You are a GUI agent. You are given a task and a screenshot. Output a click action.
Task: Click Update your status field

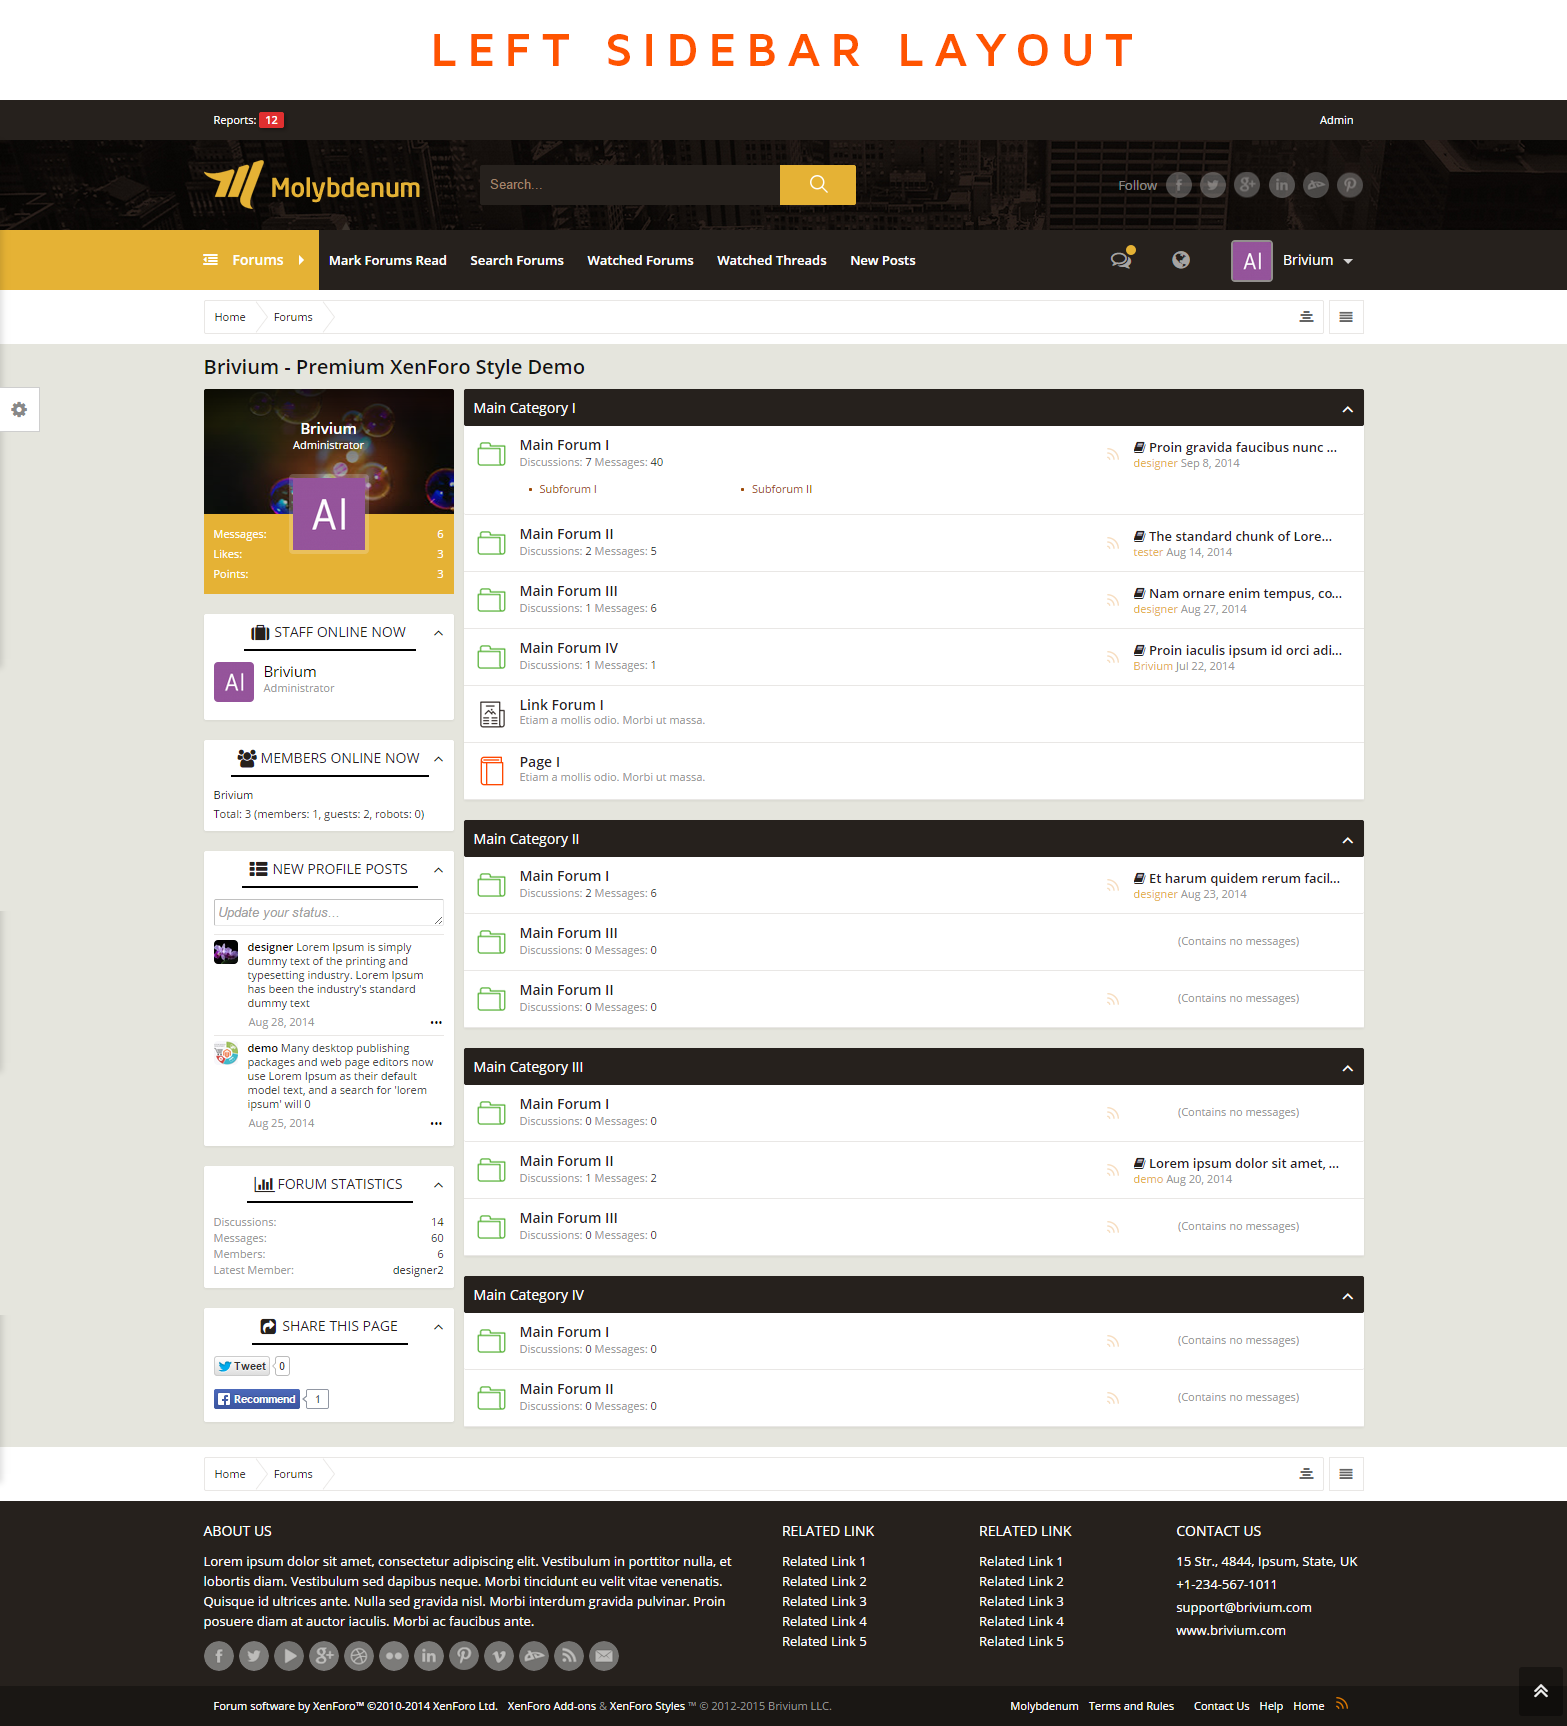click(x=329, y=912)
